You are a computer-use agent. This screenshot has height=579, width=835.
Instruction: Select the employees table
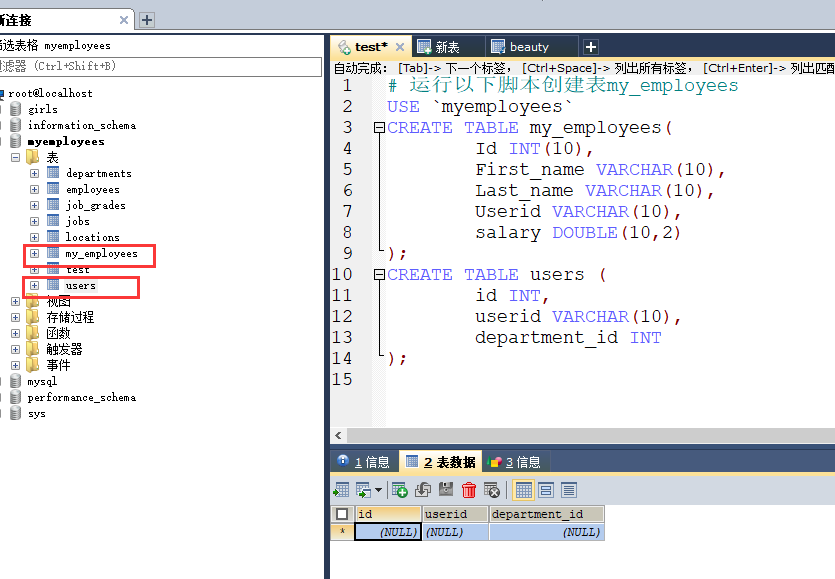pos(93,190)
